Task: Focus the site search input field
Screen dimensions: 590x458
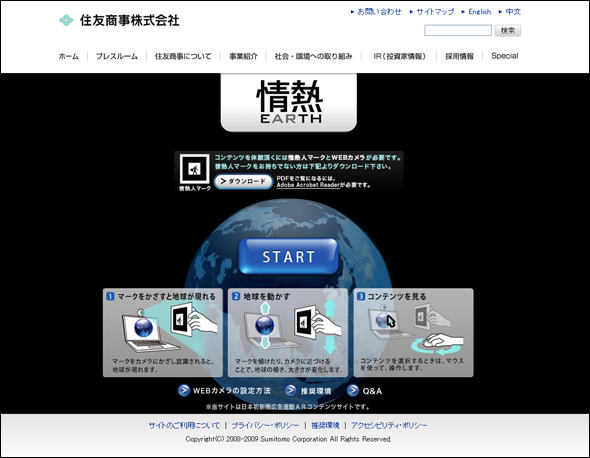Action: (458, 30)
